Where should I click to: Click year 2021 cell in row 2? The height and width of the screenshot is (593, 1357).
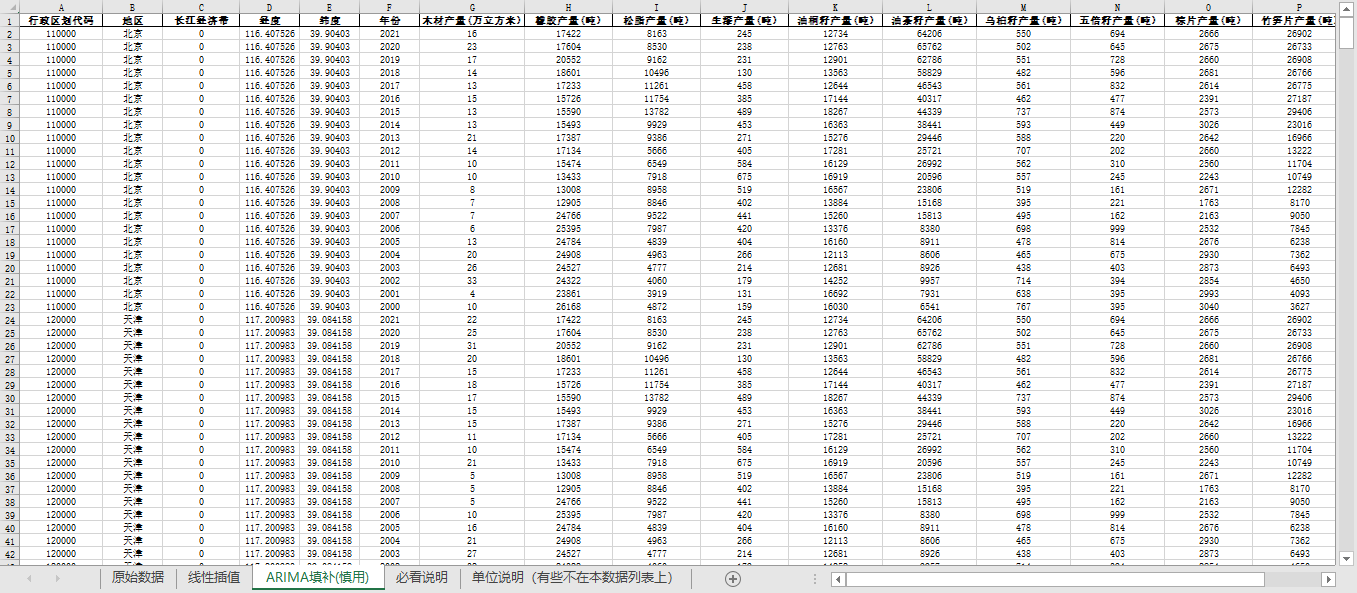click(390, 33)
